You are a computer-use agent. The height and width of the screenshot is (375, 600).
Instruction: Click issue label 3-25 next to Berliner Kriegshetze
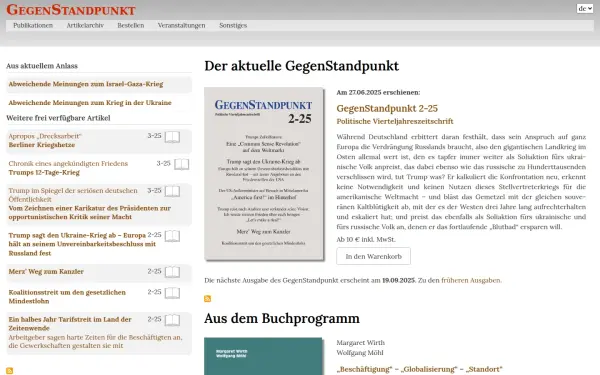[x=155, y=136]
